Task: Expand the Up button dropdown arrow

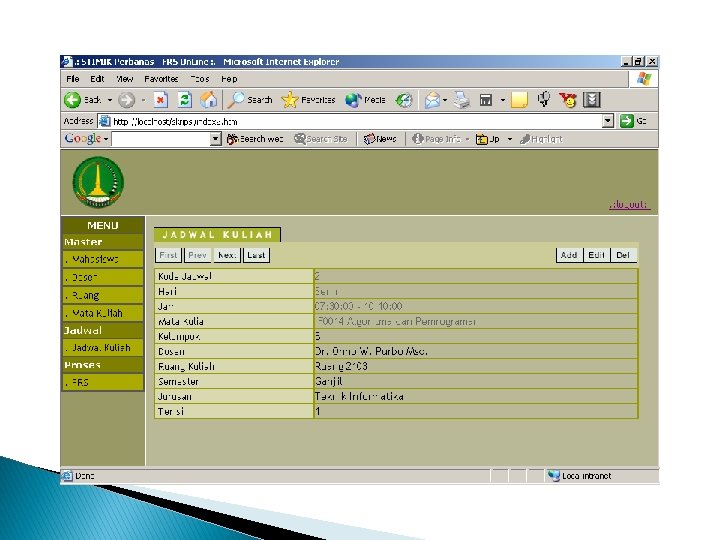Action: (510, 139)
